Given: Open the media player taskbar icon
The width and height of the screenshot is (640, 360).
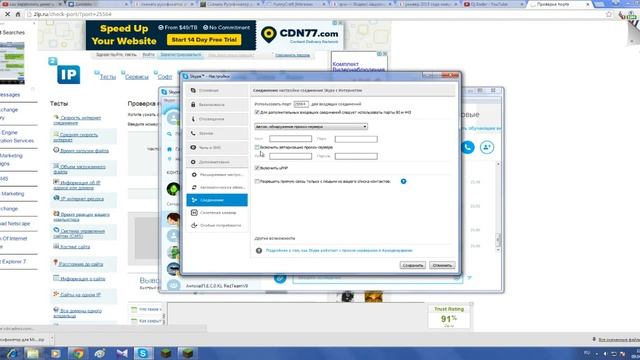Looking at the screenshot, I should tap(56, 353).
